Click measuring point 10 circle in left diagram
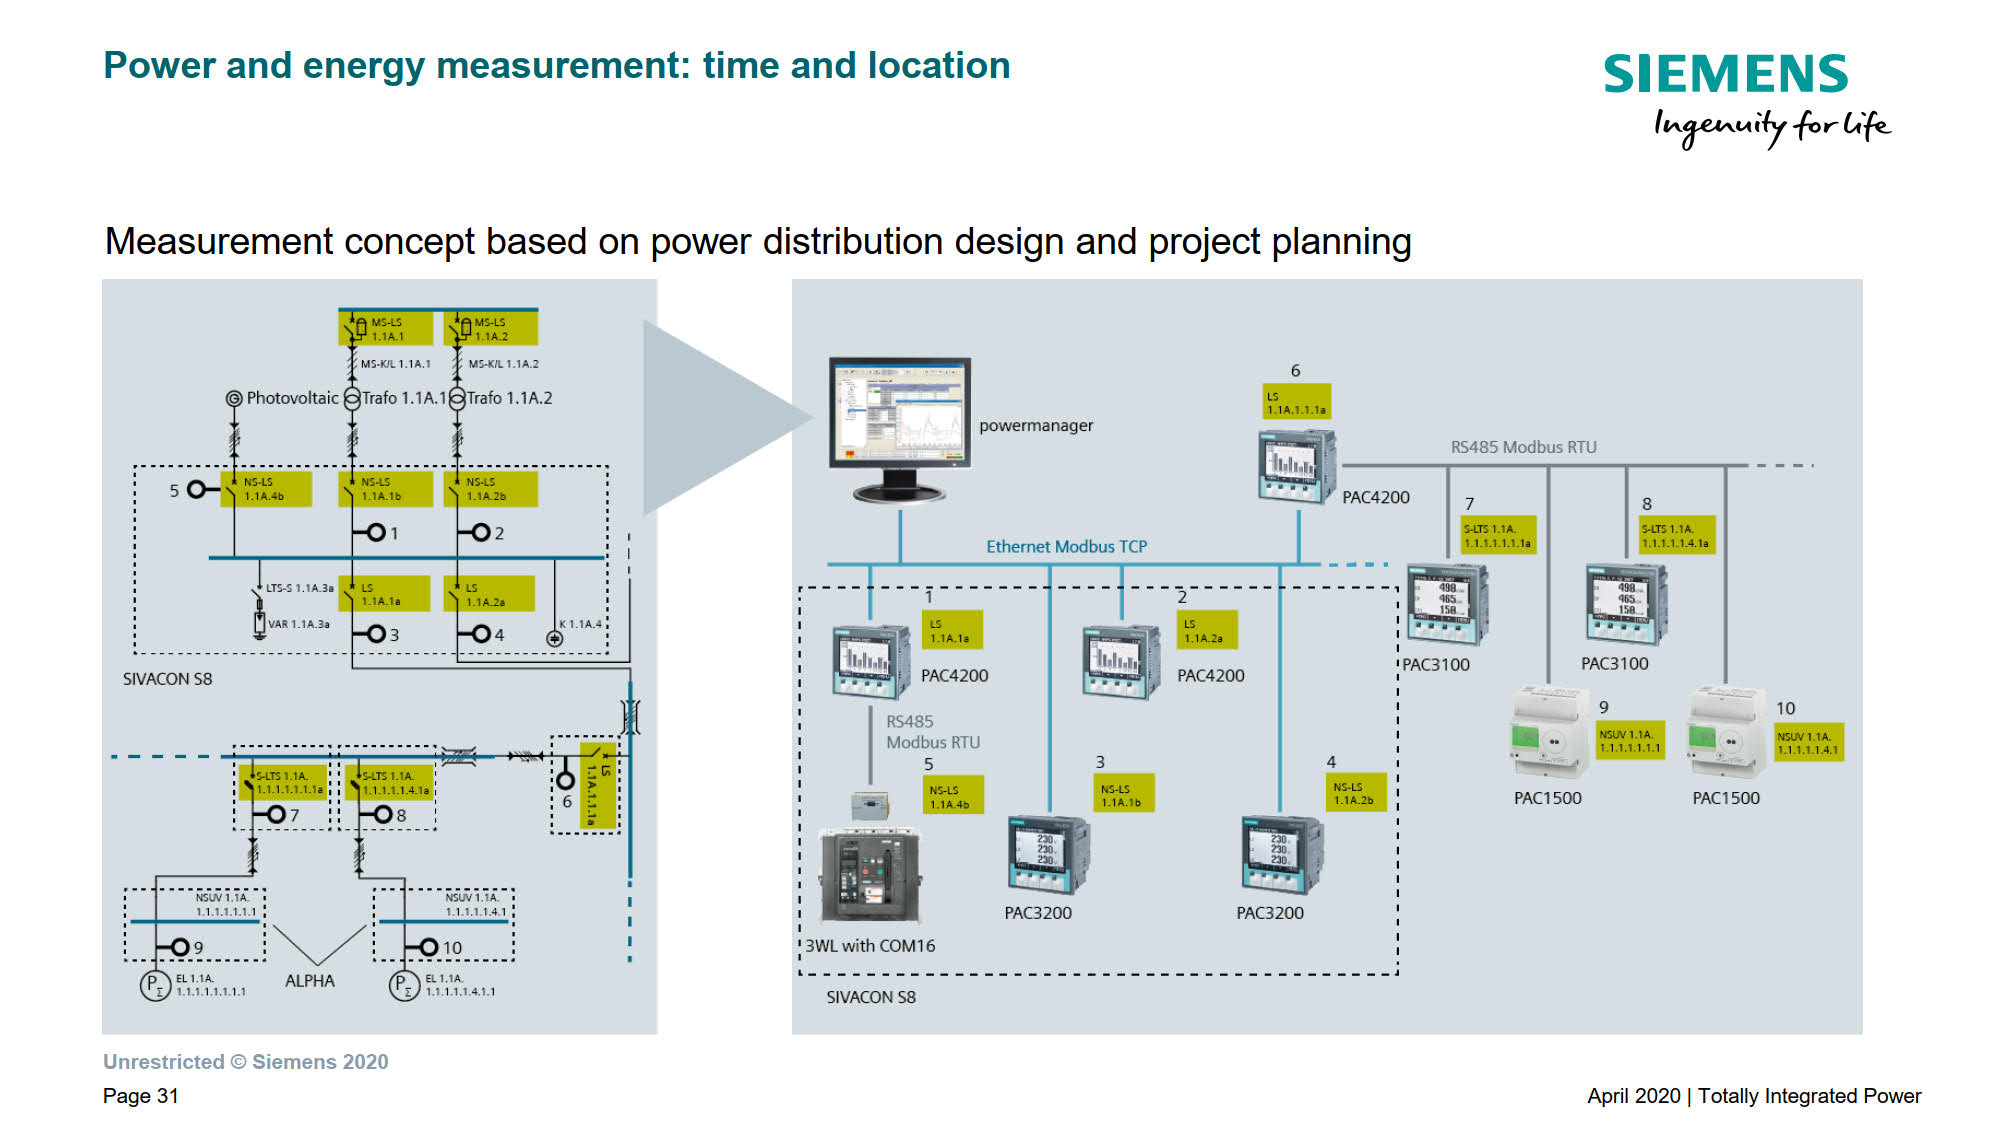Screen dimensions: 2001x1125 pyautogui.click(x=429, y=947)
